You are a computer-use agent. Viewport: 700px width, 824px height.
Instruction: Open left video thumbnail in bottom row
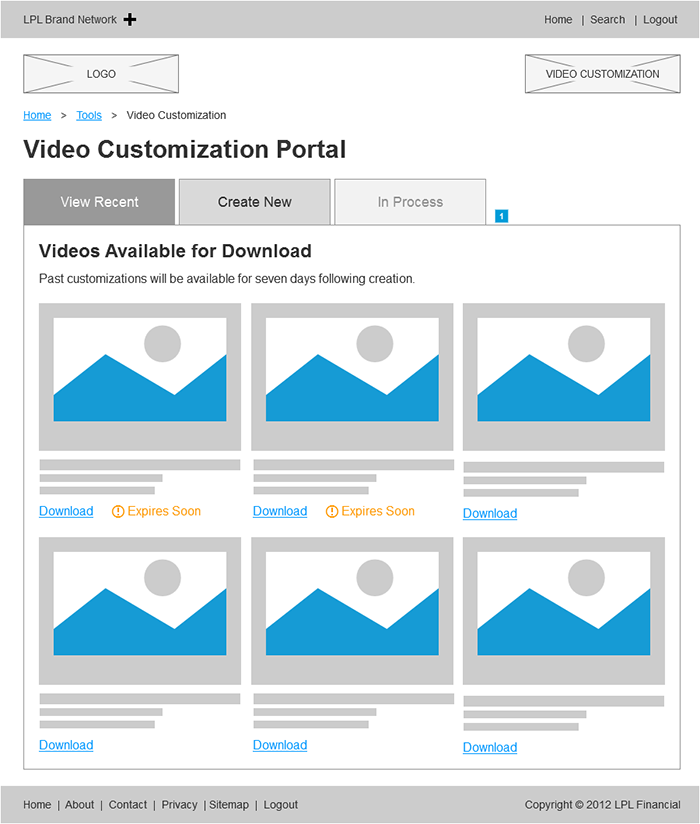pos(140,611)
